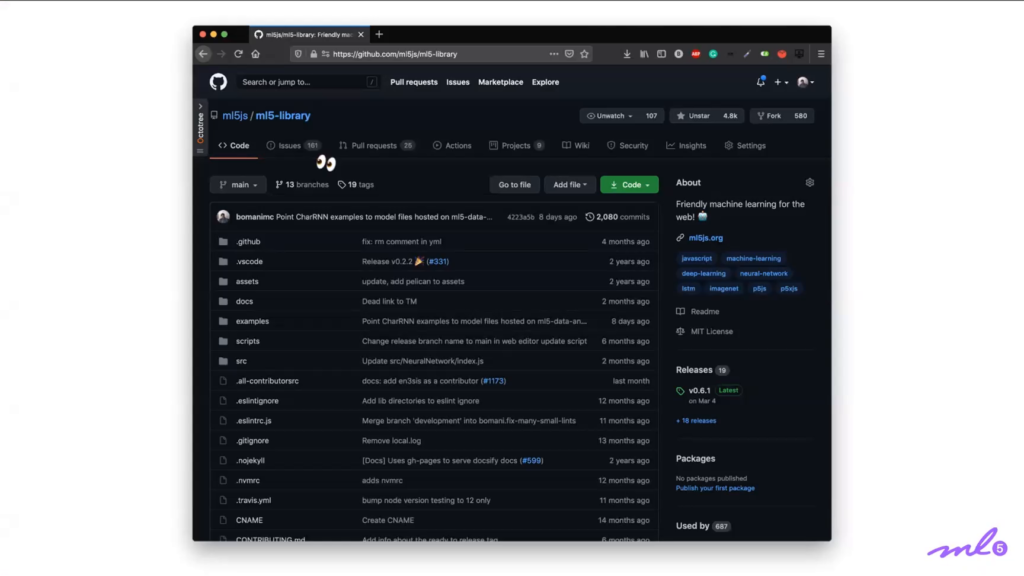Image resolution: width=1024 pixels, height=576 pixels.
Task: Open the Unwatch notifications dropdown
Action: click(610, 116)
